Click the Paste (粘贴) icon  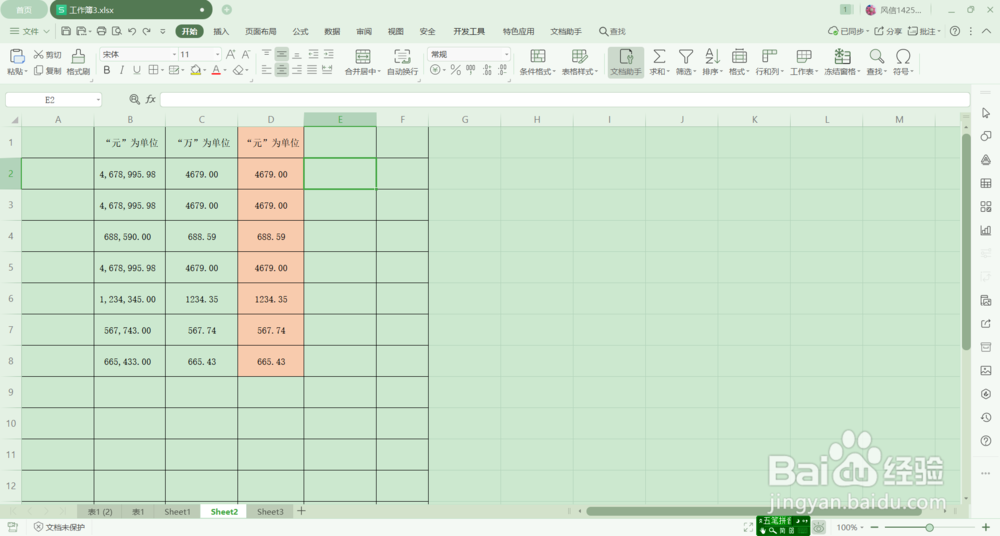(x=17, y=56)
